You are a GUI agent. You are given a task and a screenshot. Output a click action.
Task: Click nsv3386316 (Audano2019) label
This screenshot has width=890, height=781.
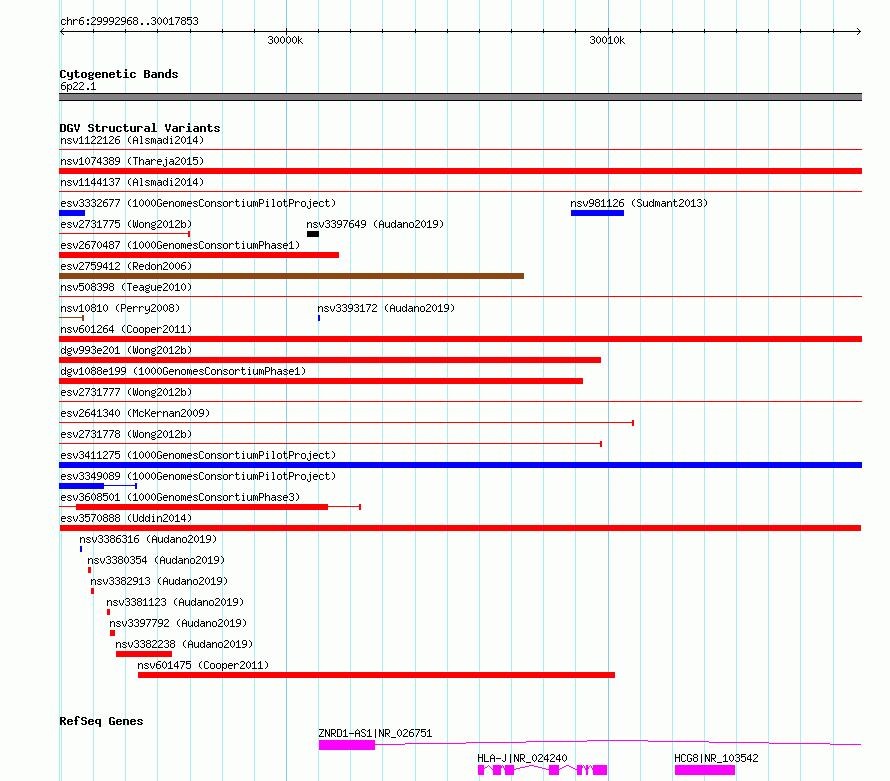click(x=148, y=539)
